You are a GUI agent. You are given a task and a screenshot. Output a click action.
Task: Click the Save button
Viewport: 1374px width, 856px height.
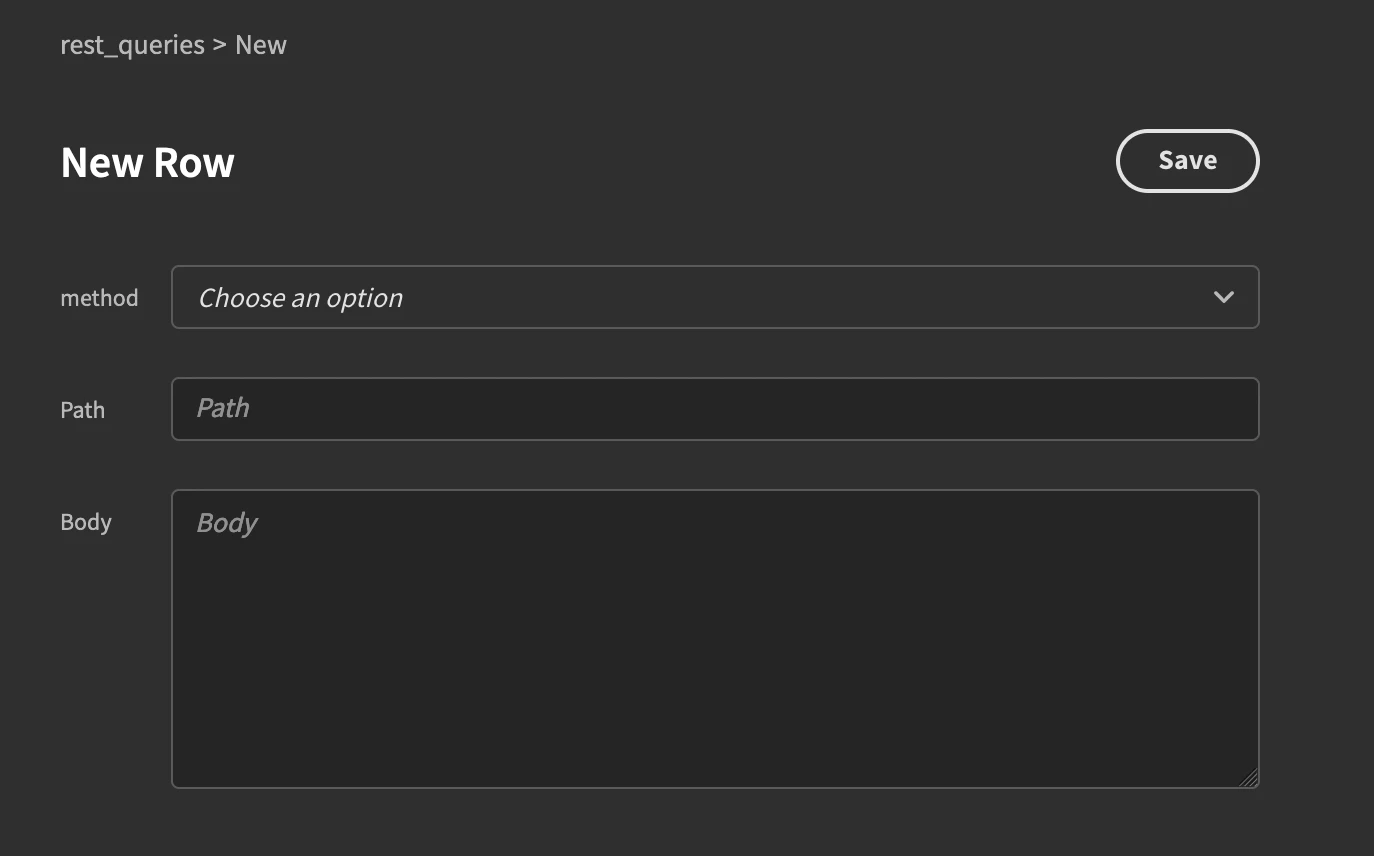pyautogui.click(x=1187, y=161)
